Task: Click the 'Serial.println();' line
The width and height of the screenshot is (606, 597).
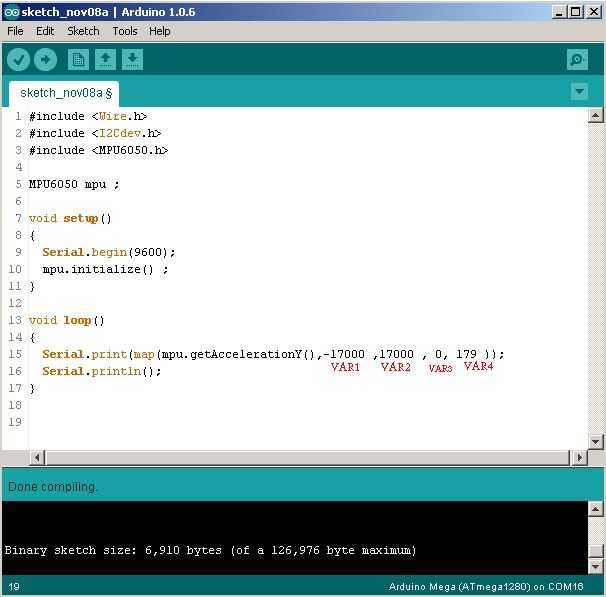Action: coord(102,371)
